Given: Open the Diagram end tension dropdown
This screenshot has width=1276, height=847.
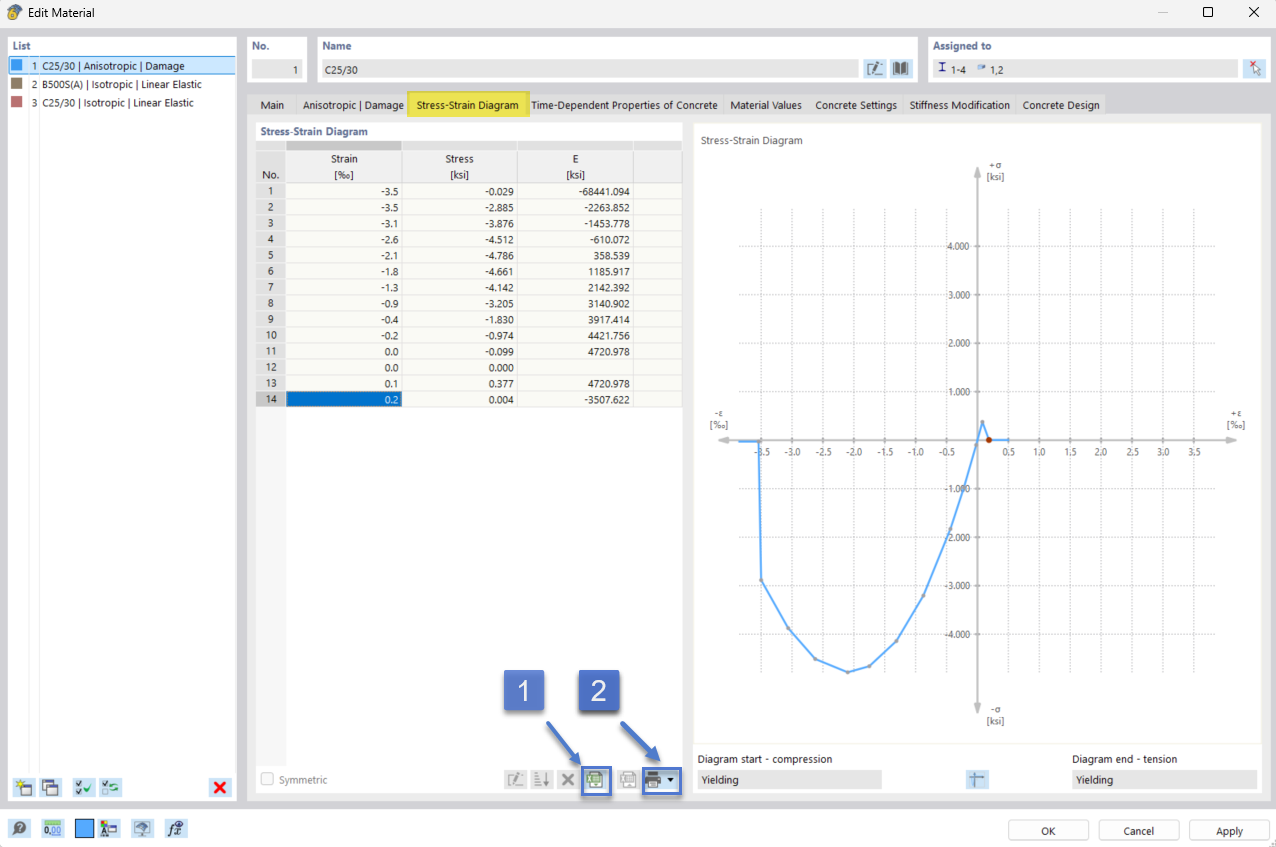Looking at the screenshot, I should tap(1164, 779).
